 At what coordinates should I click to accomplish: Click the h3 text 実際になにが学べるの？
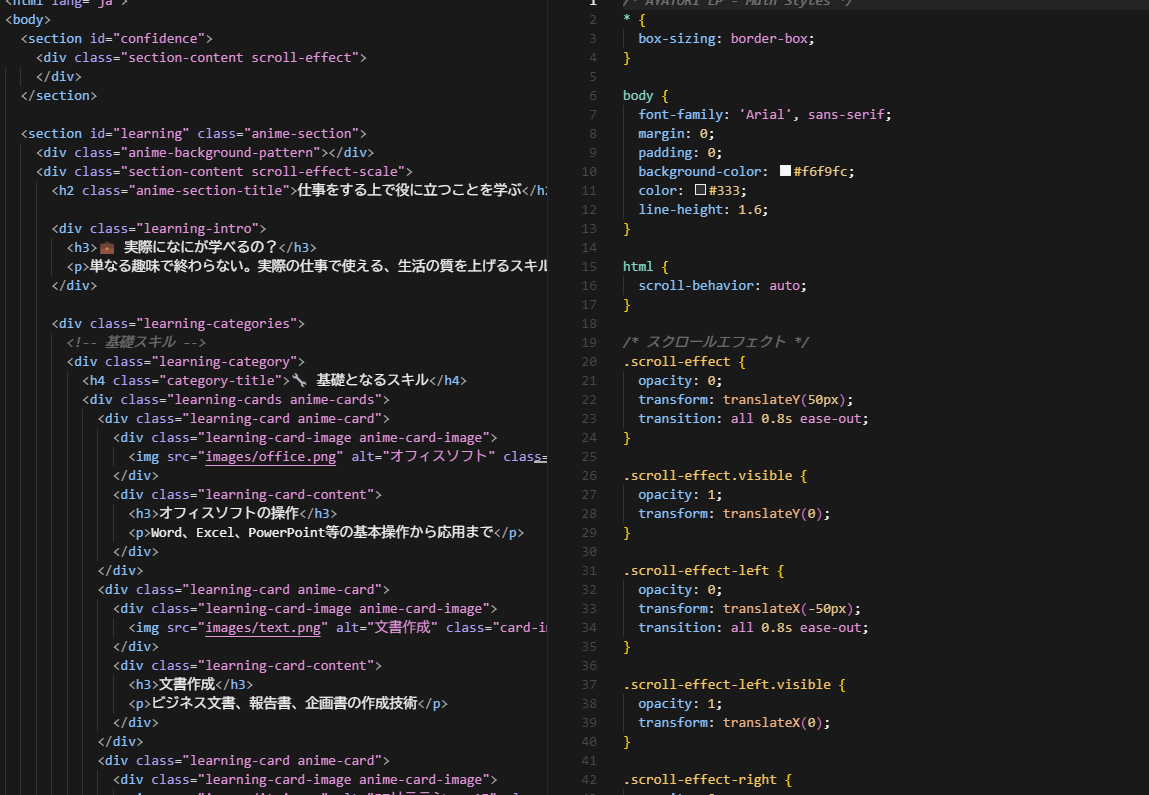(x=200, y=248)
